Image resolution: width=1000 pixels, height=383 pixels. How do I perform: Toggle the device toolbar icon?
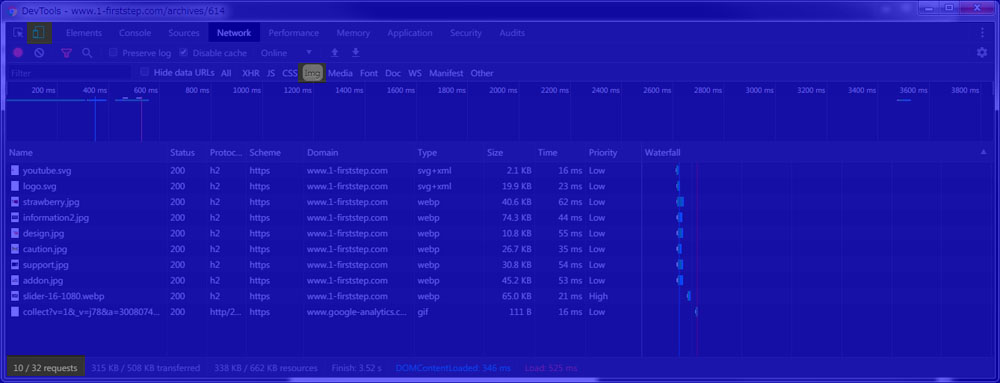coord(39,33)
